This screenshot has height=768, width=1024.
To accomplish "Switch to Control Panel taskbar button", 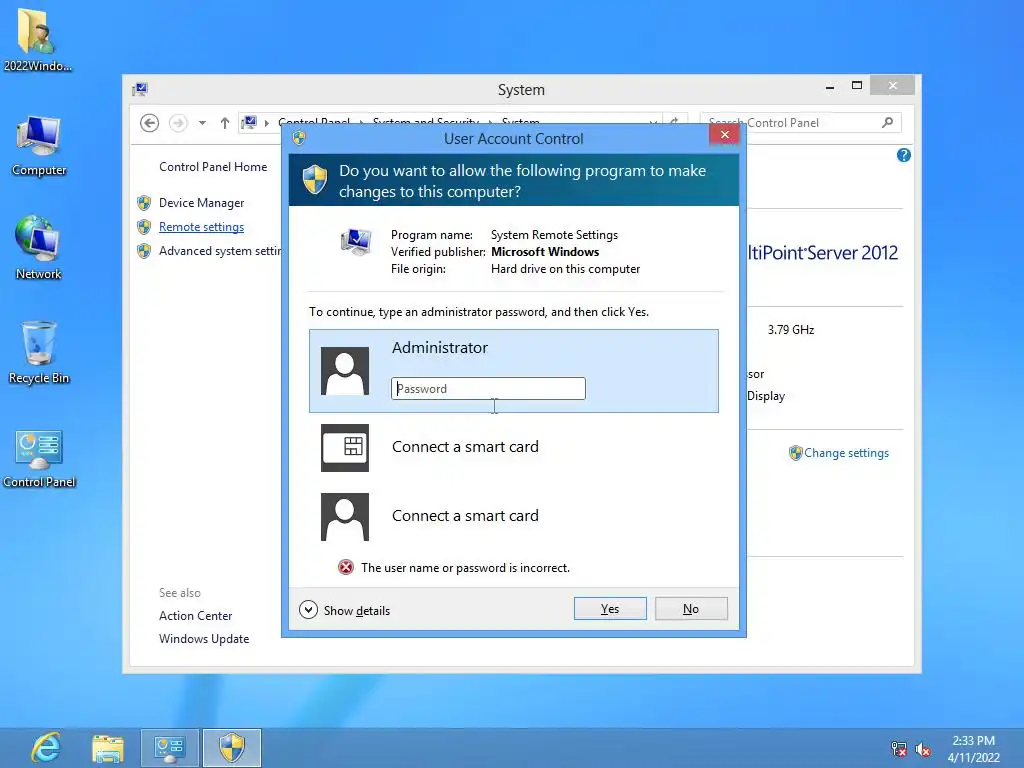I will coord(169,748).
